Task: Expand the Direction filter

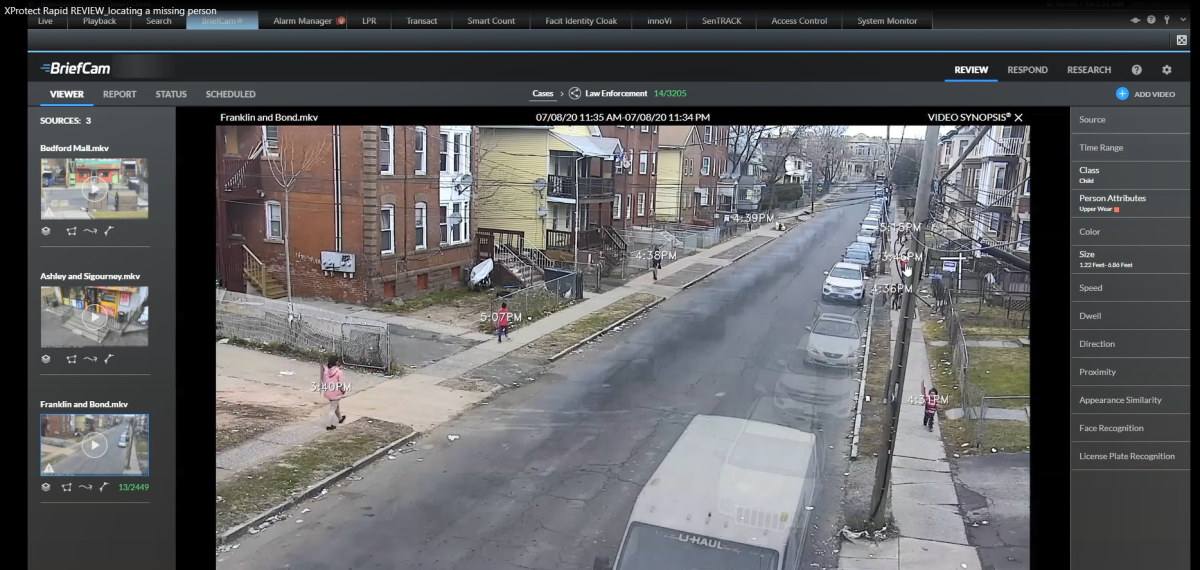Action: tap(1130, 344)
